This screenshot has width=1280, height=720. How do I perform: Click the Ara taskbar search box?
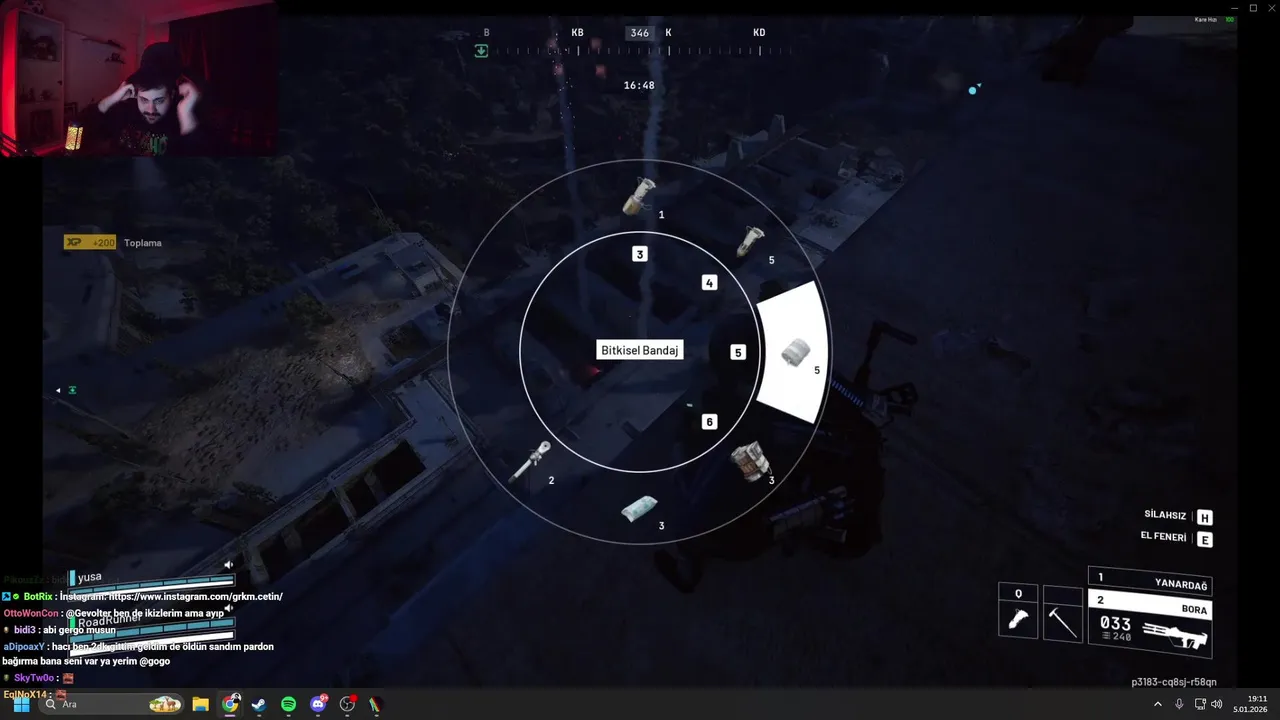(113, 704)
